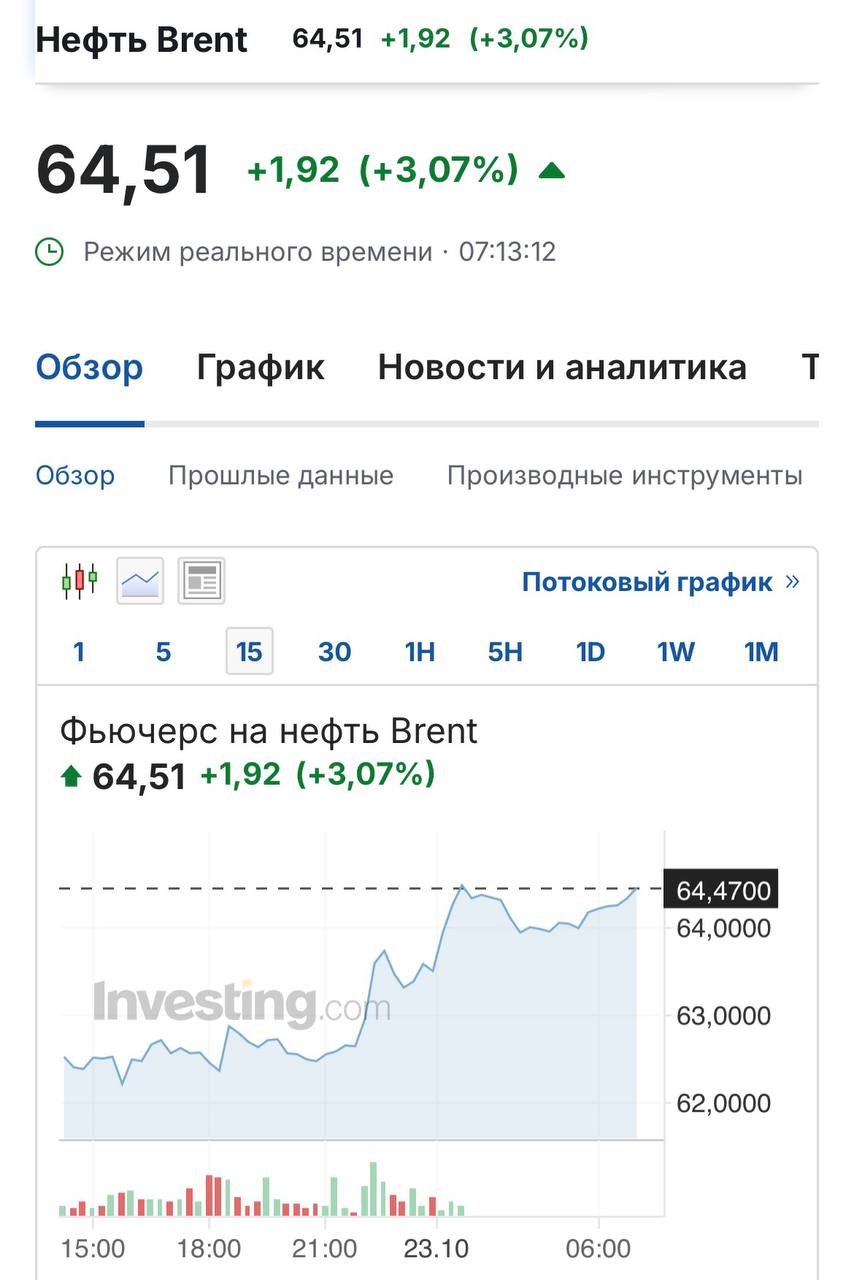This screenshot has width=854, height=1280.
Task: Click the 64,4700 price label on chart
Action: (722, 890)
